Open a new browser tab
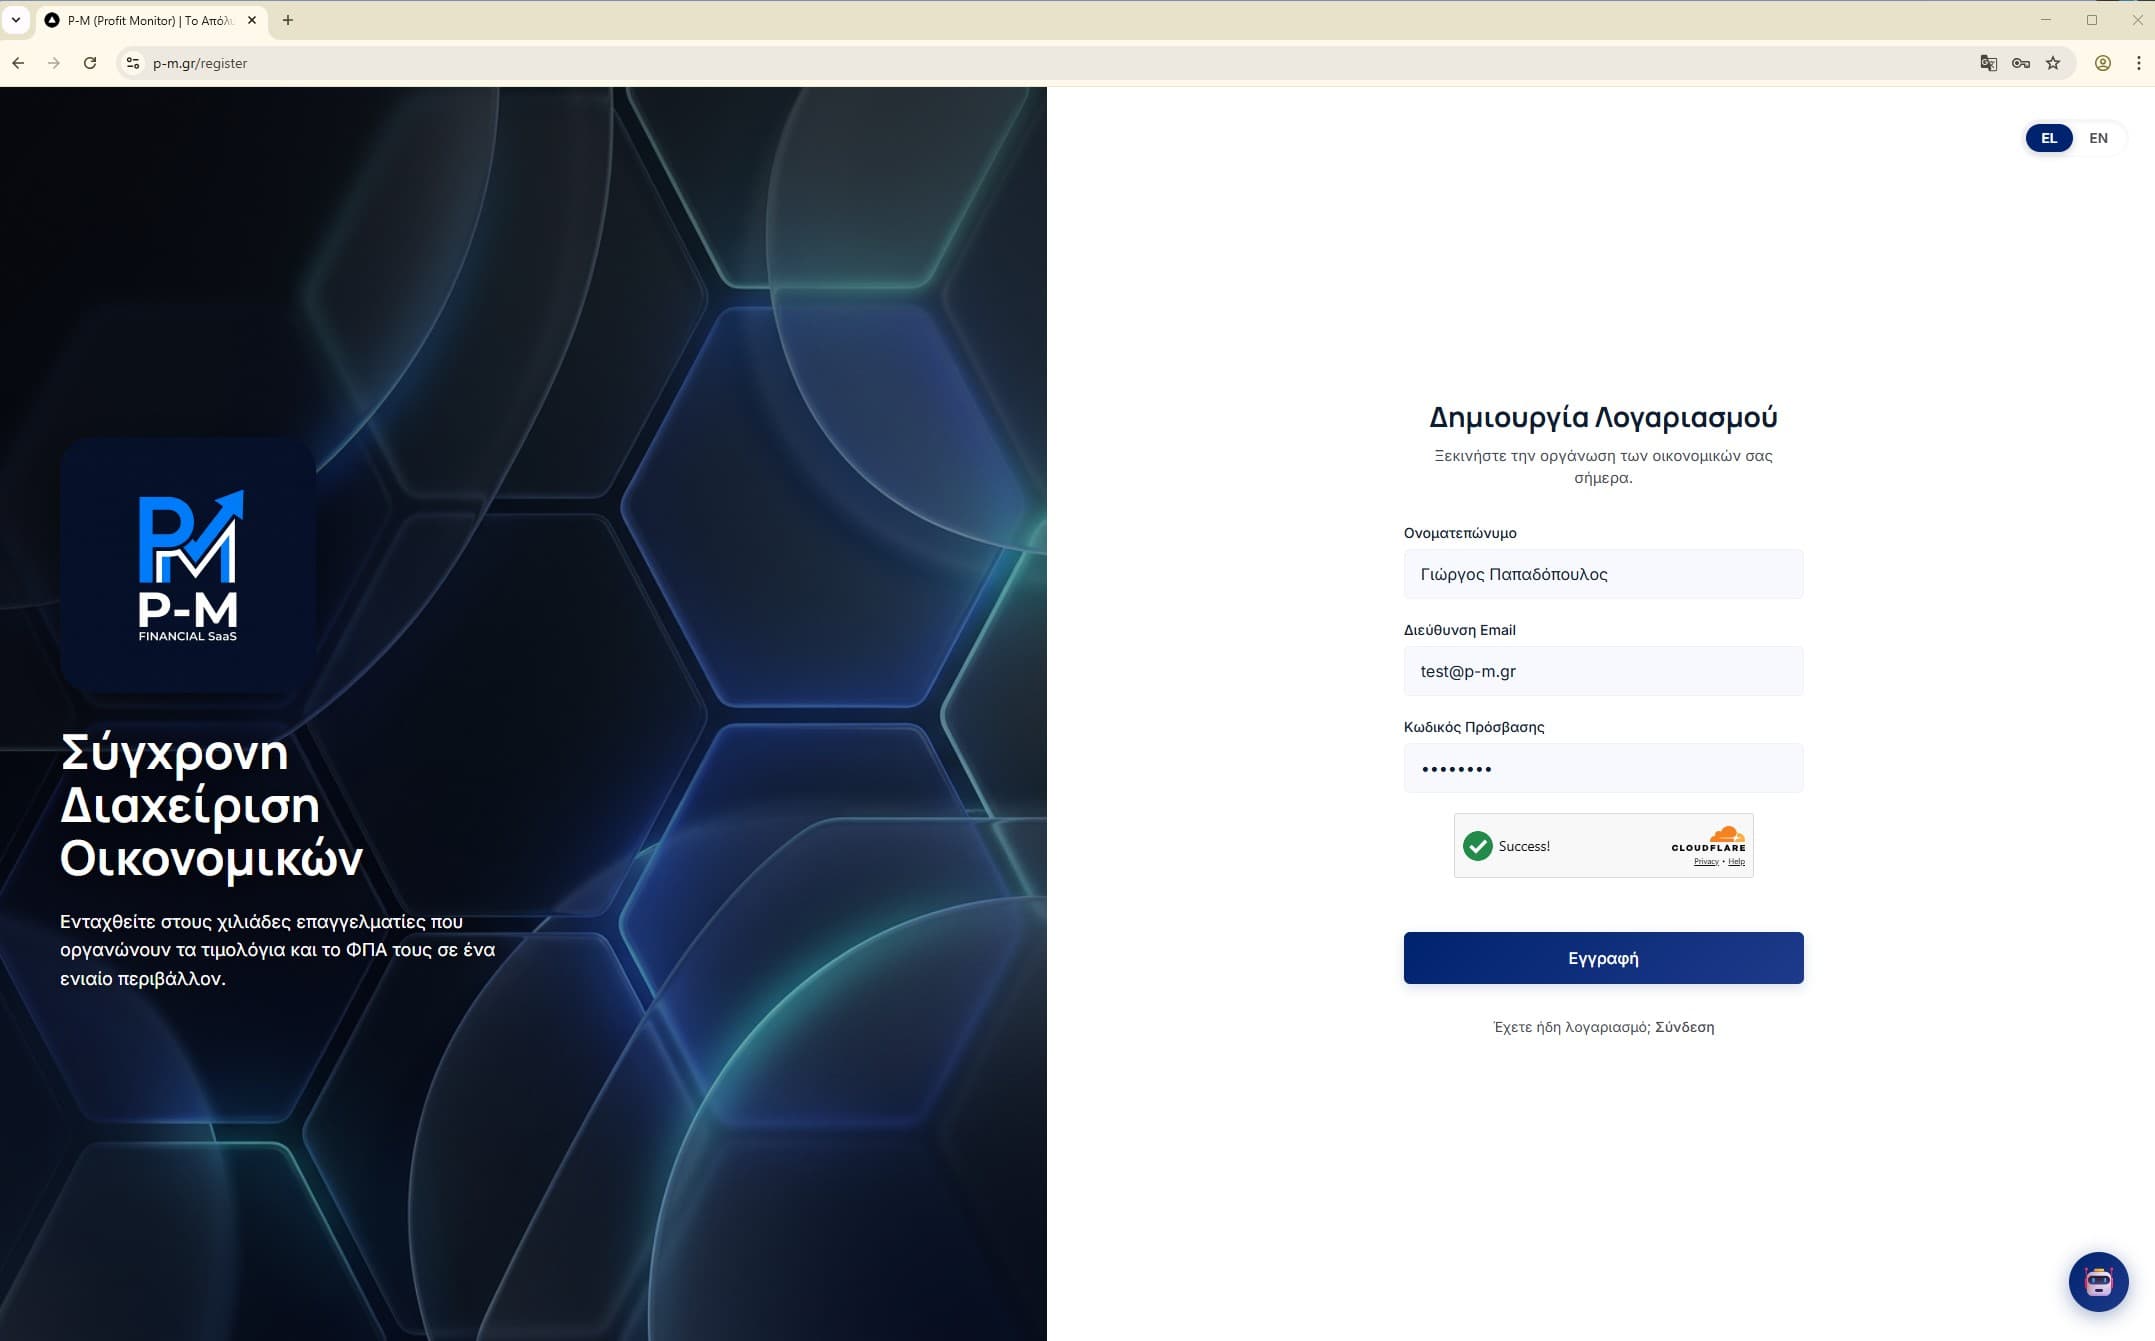Image resolution: width=2155 pixels, height=1341 pixels. click(288, 20)
